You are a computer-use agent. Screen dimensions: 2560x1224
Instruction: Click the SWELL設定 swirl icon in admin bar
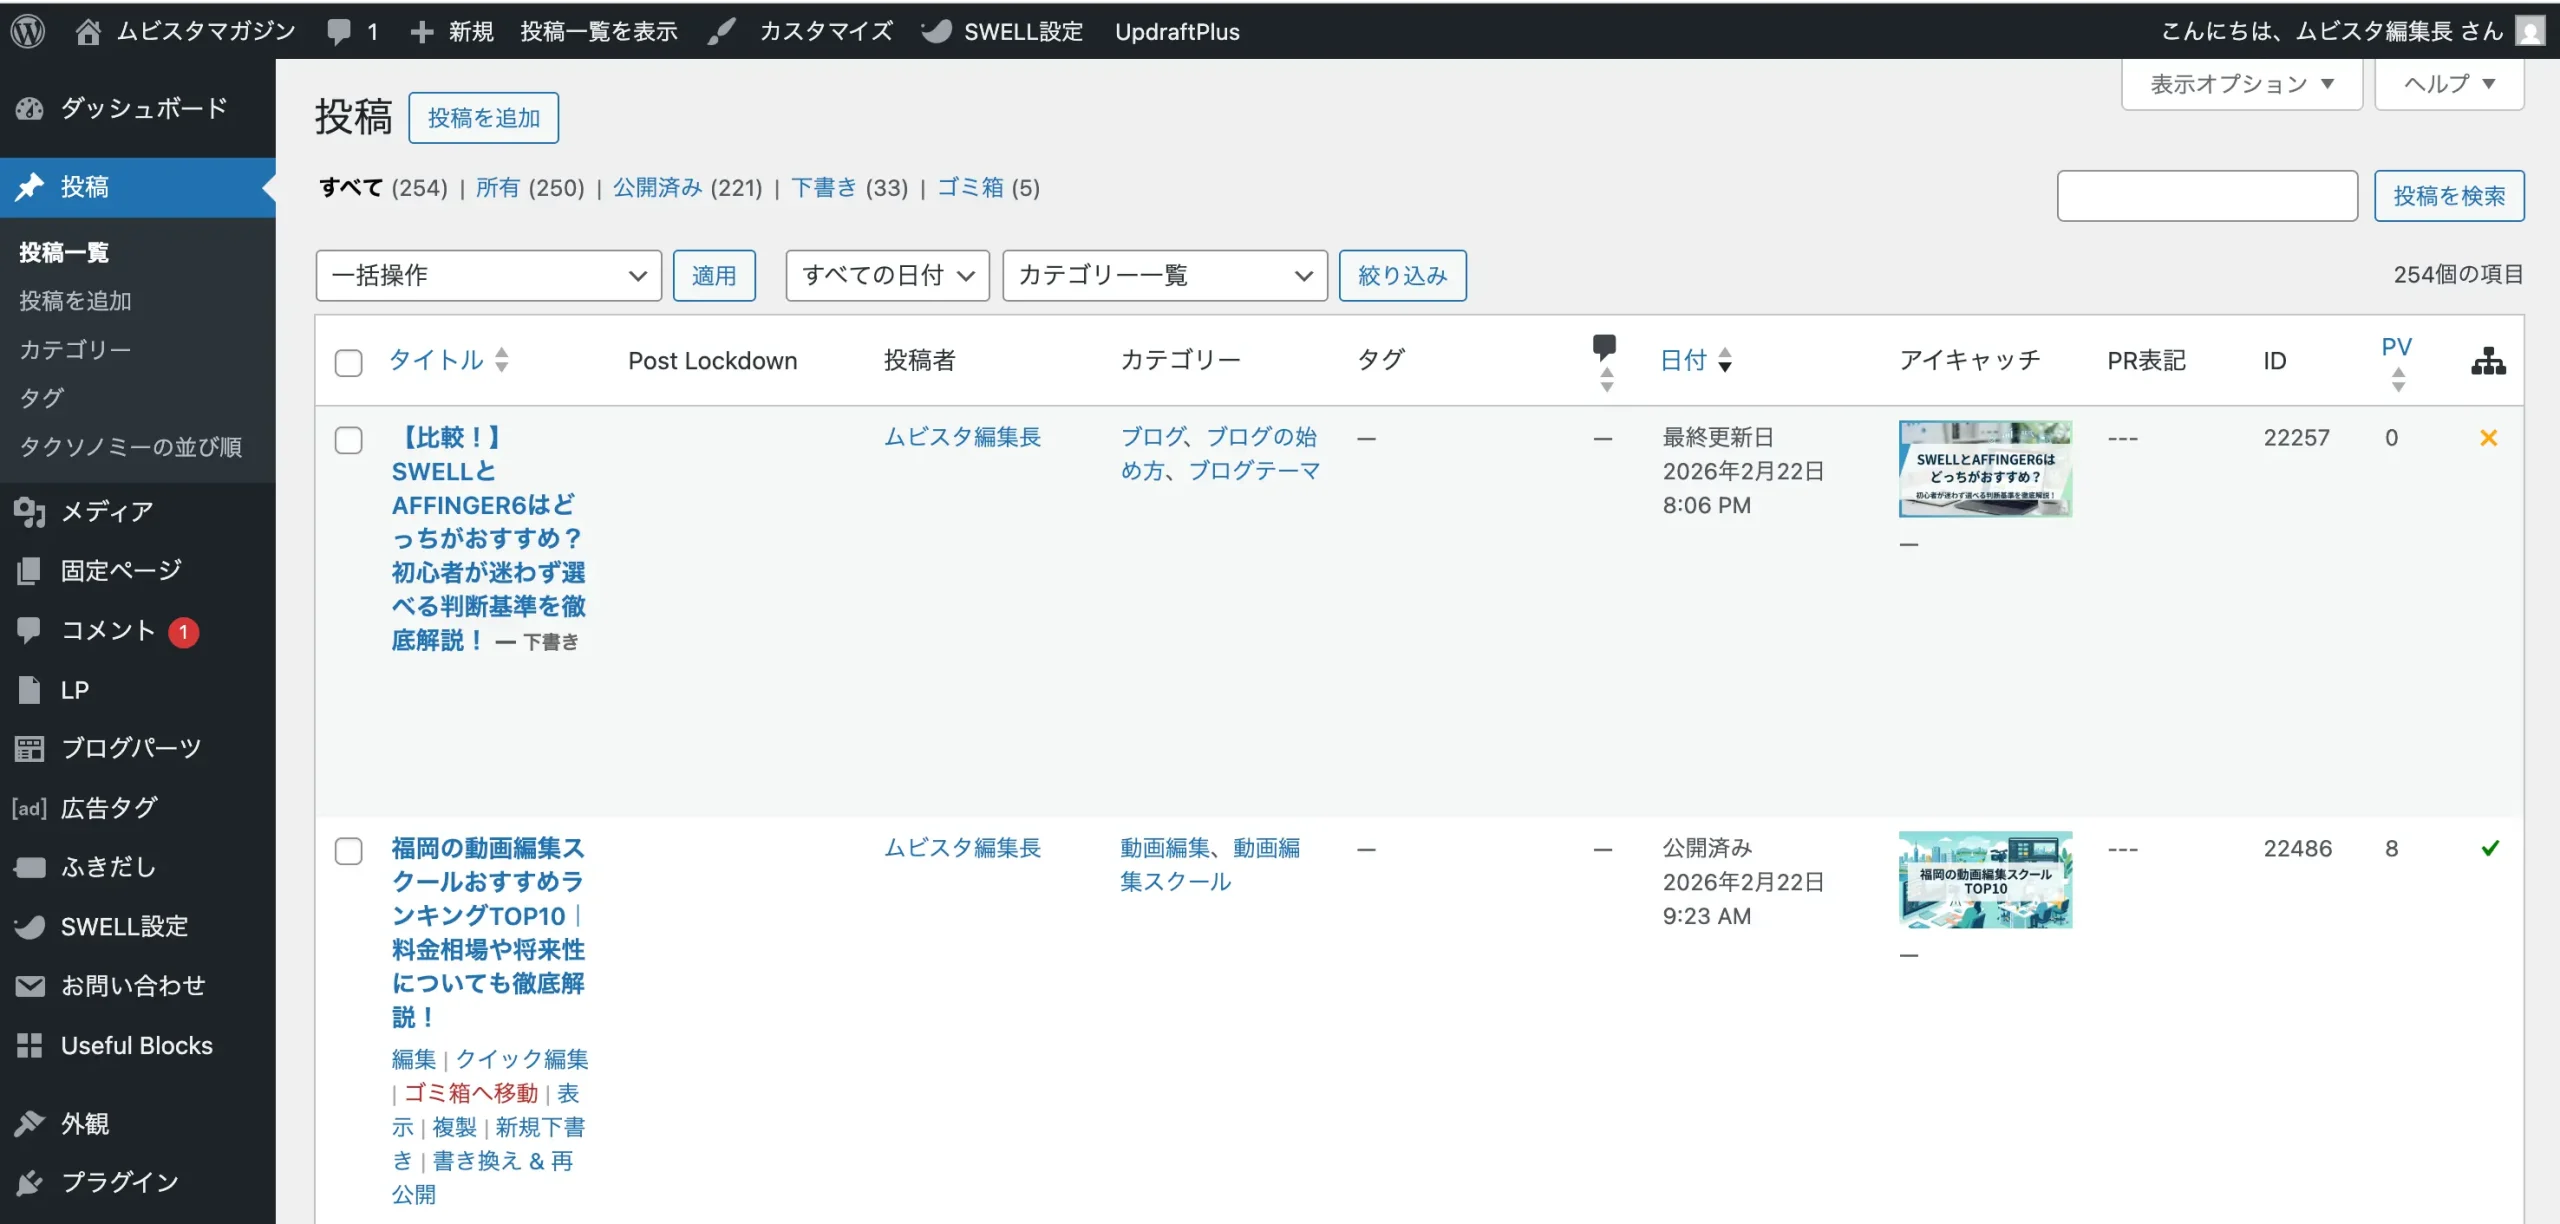point(936,31)
